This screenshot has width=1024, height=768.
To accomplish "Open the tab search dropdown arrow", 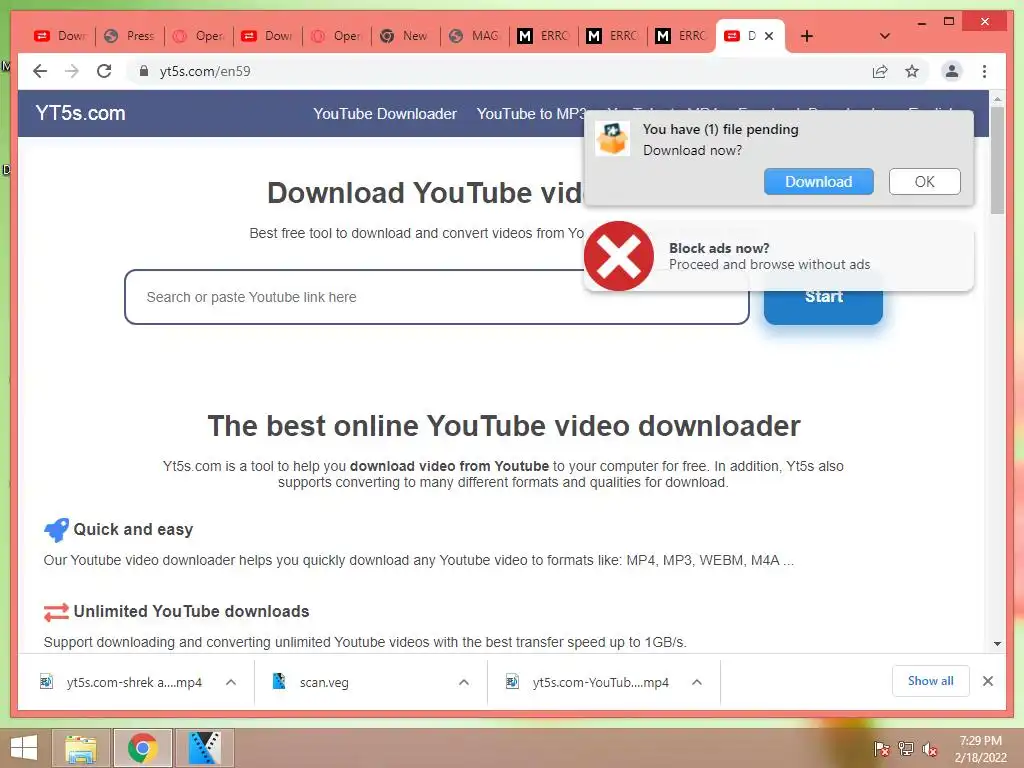I will pyautogui.click(x=885, y=36).
